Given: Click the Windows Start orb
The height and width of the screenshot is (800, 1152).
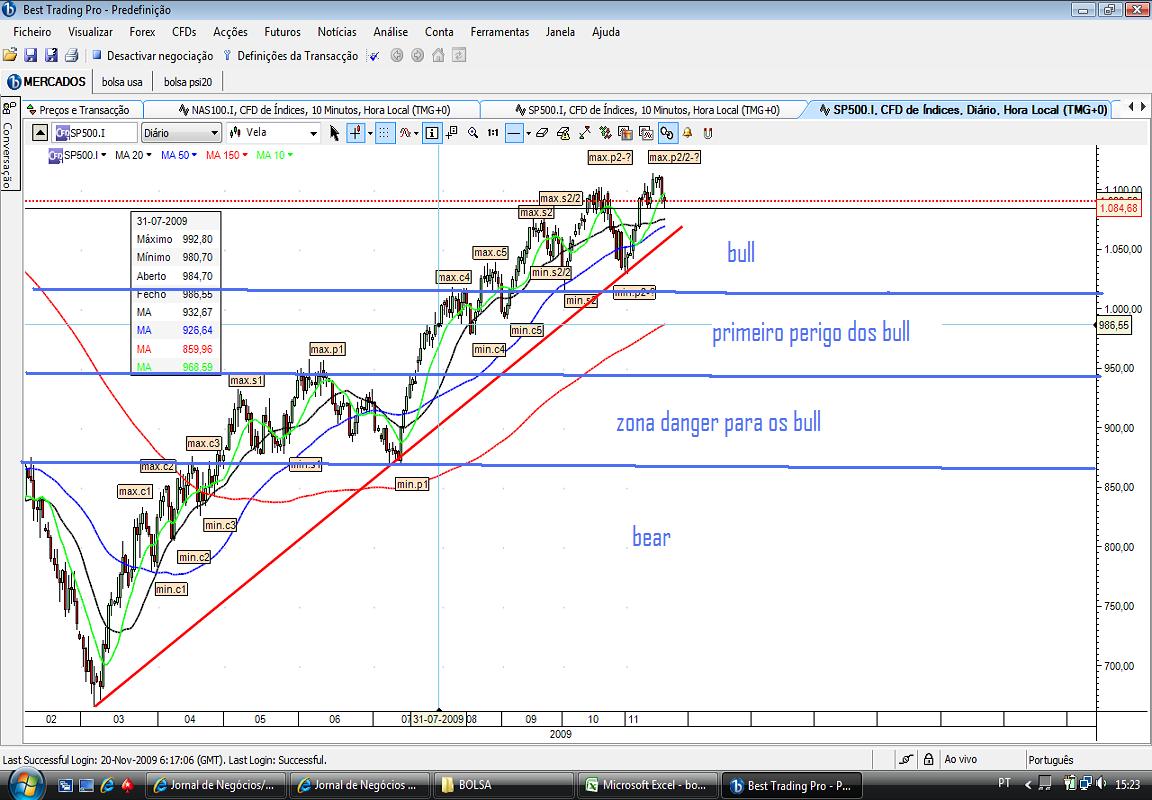Looking at the screenshot, I should (x=26, y=784).
